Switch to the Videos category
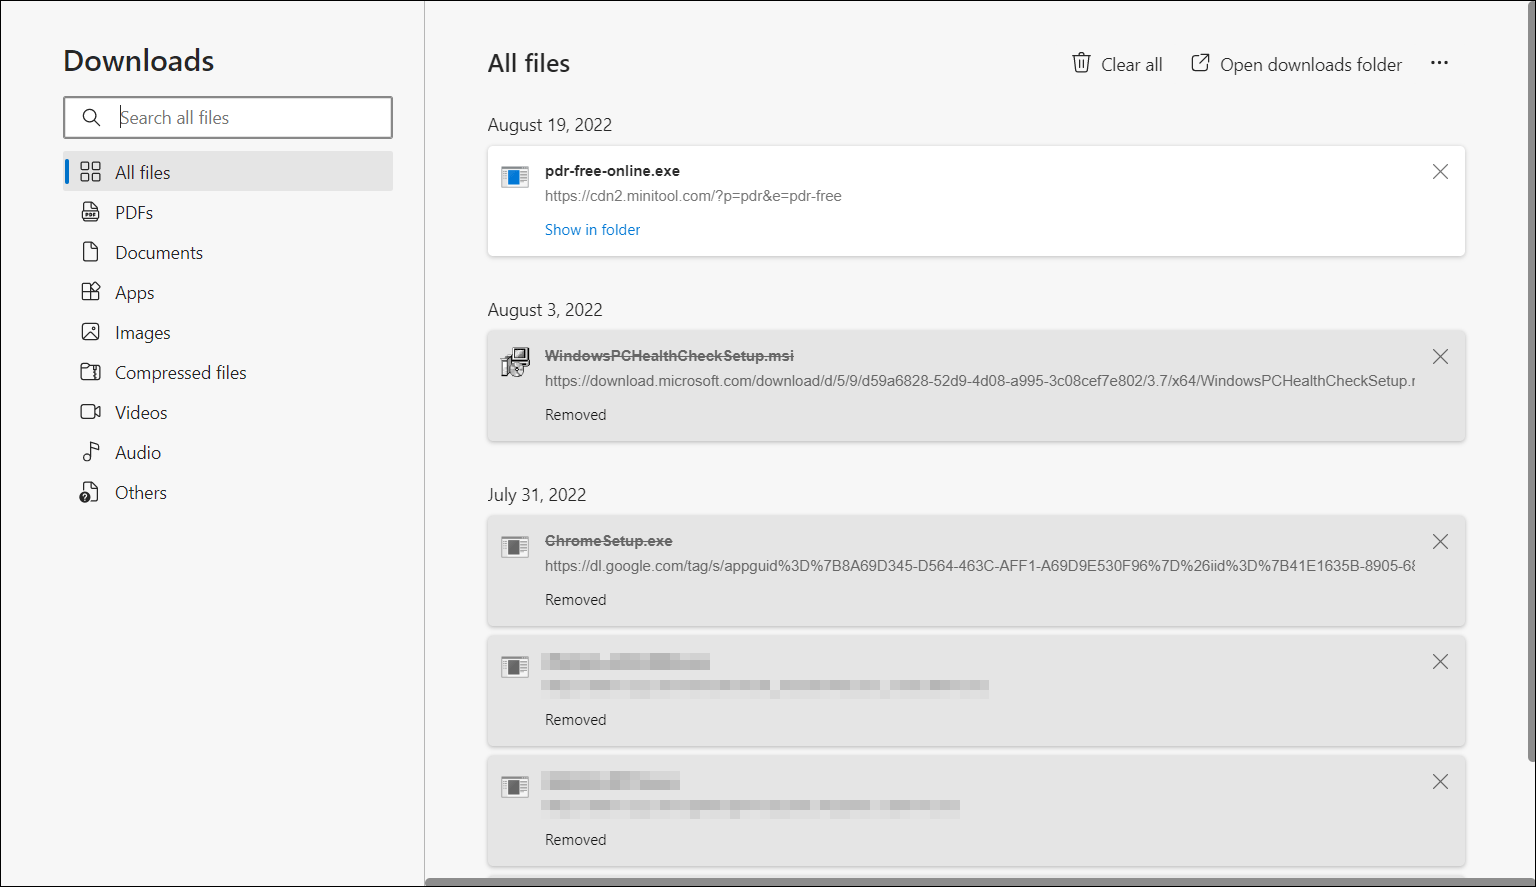 coord(141,413)
